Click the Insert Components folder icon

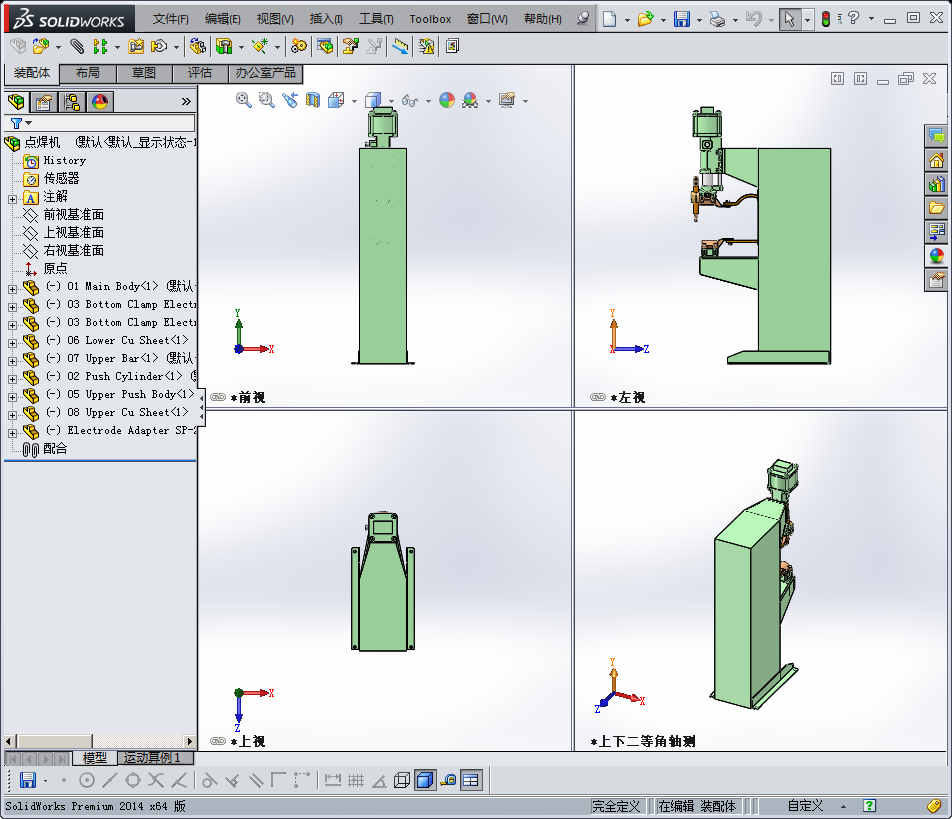click(x=41, y=46)
